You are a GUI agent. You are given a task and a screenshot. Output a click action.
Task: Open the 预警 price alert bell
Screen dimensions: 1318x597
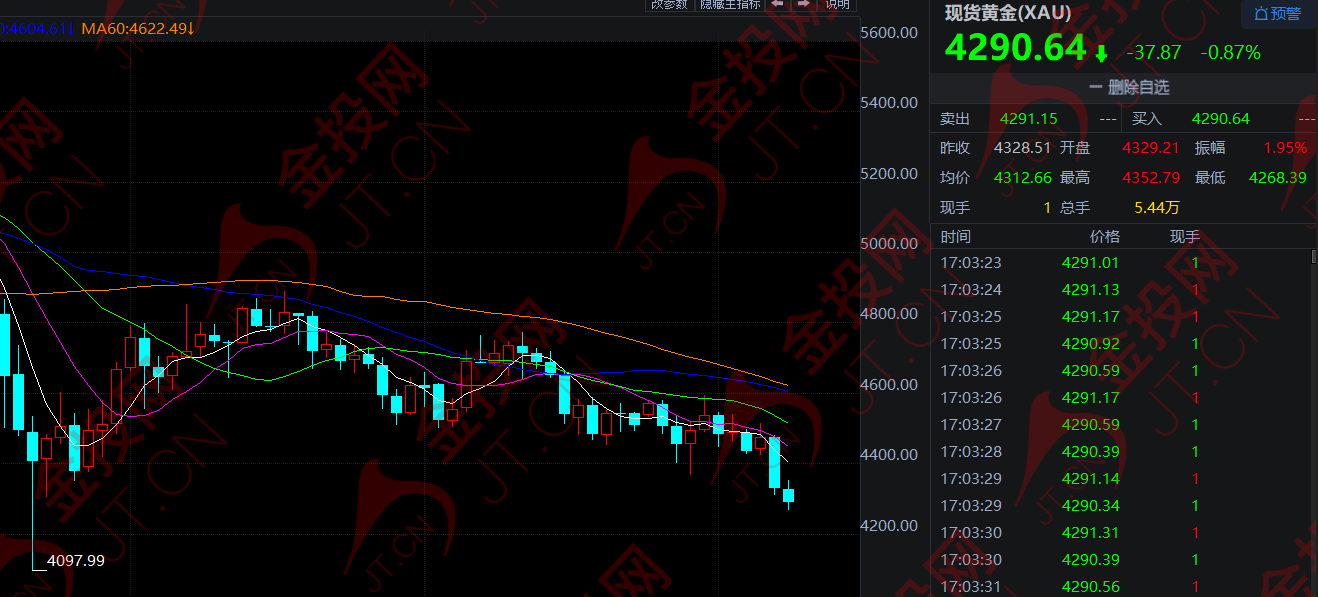pos(1278,14)
